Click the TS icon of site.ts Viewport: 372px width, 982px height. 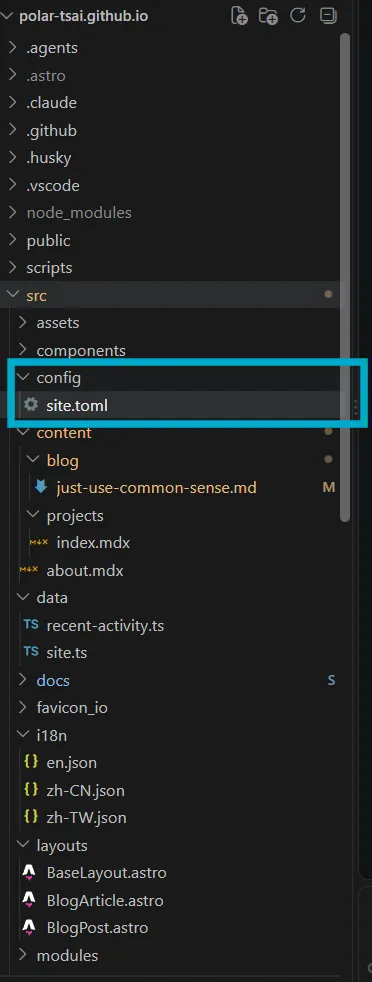(x=31, y=653)
